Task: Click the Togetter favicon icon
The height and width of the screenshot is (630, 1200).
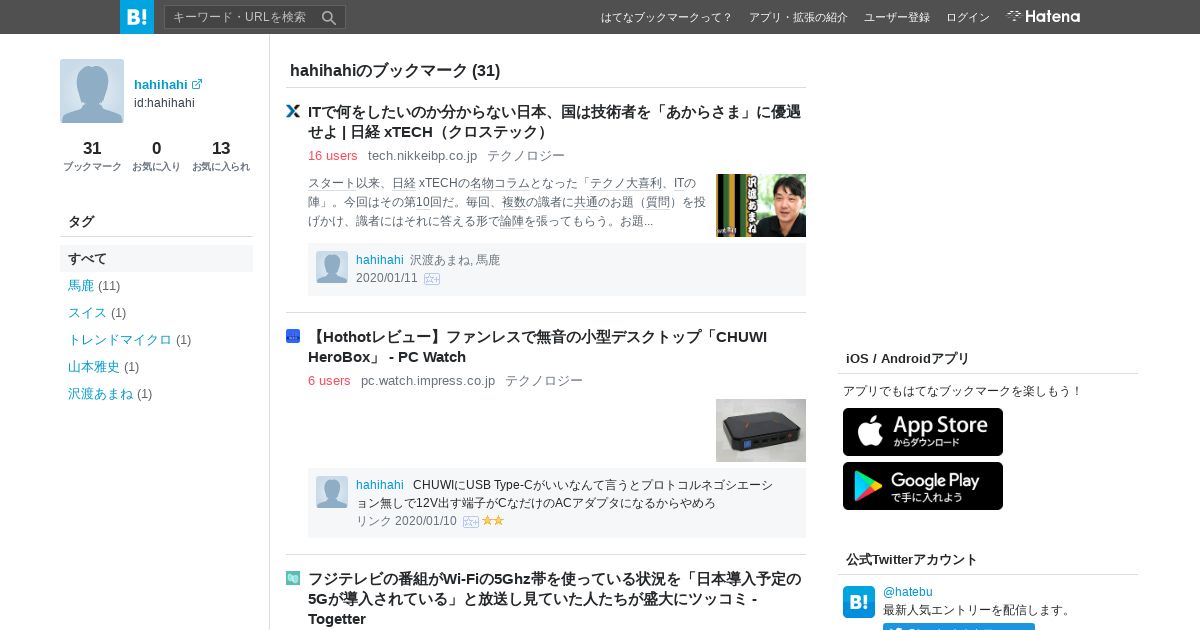Action: tap(293, 578)
